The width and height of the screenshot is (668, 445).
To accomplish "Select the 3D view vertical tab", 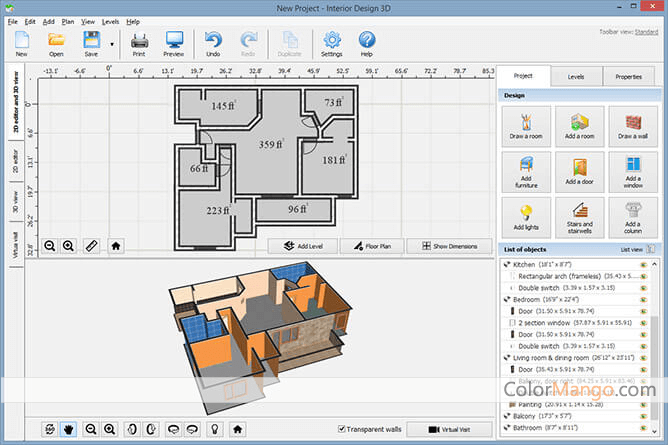I will (16, 203).
